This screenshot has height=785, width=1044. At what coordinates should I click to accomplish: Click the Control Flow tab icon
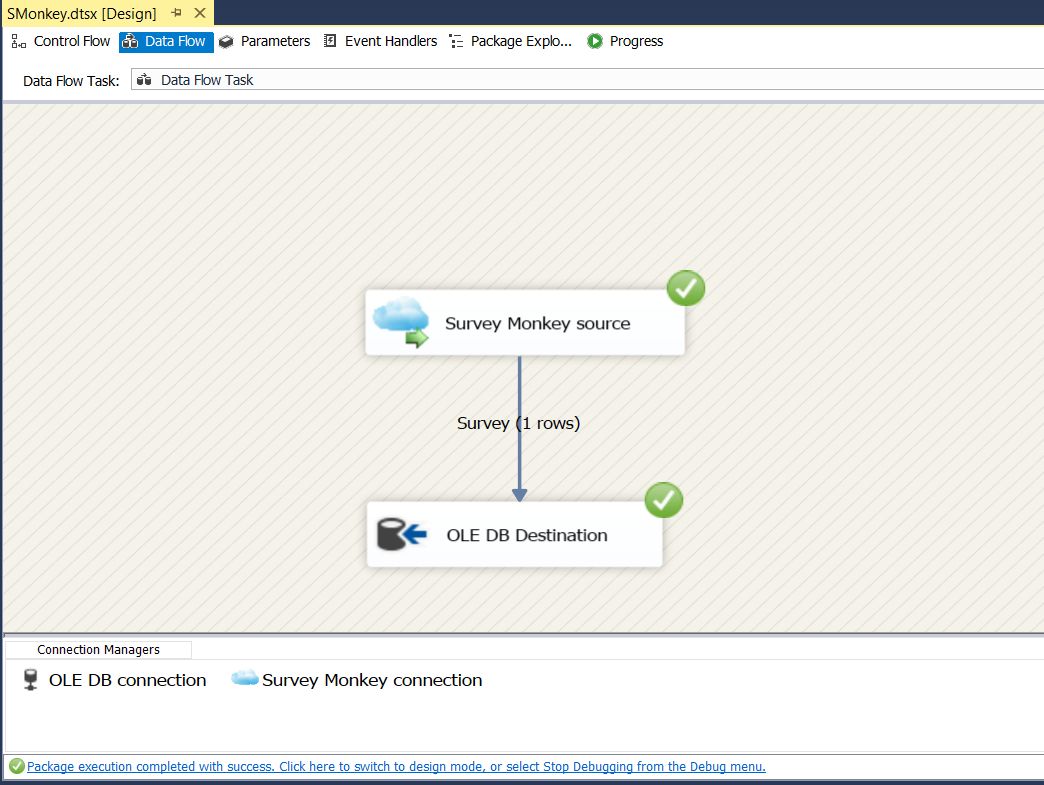19,41
